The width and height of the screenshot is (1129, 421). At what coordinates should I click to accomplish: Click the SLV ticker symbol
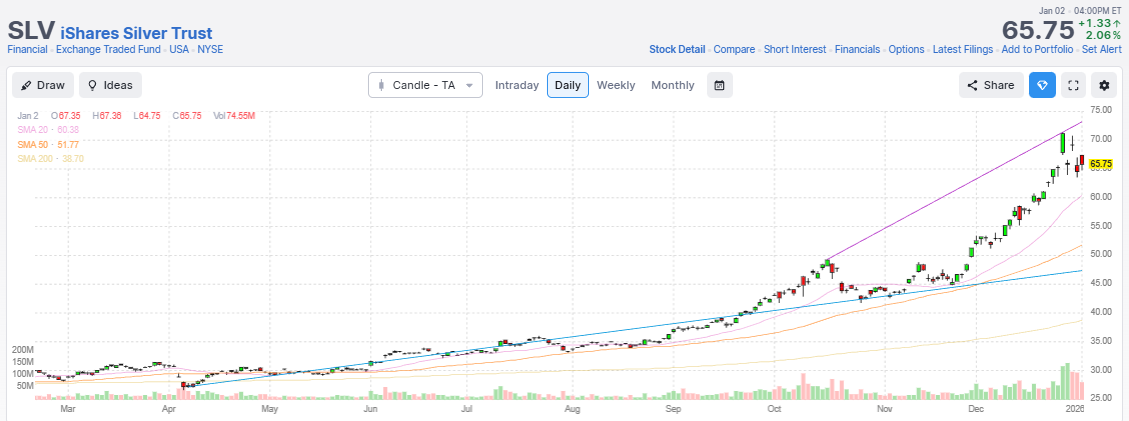(31, 32)
